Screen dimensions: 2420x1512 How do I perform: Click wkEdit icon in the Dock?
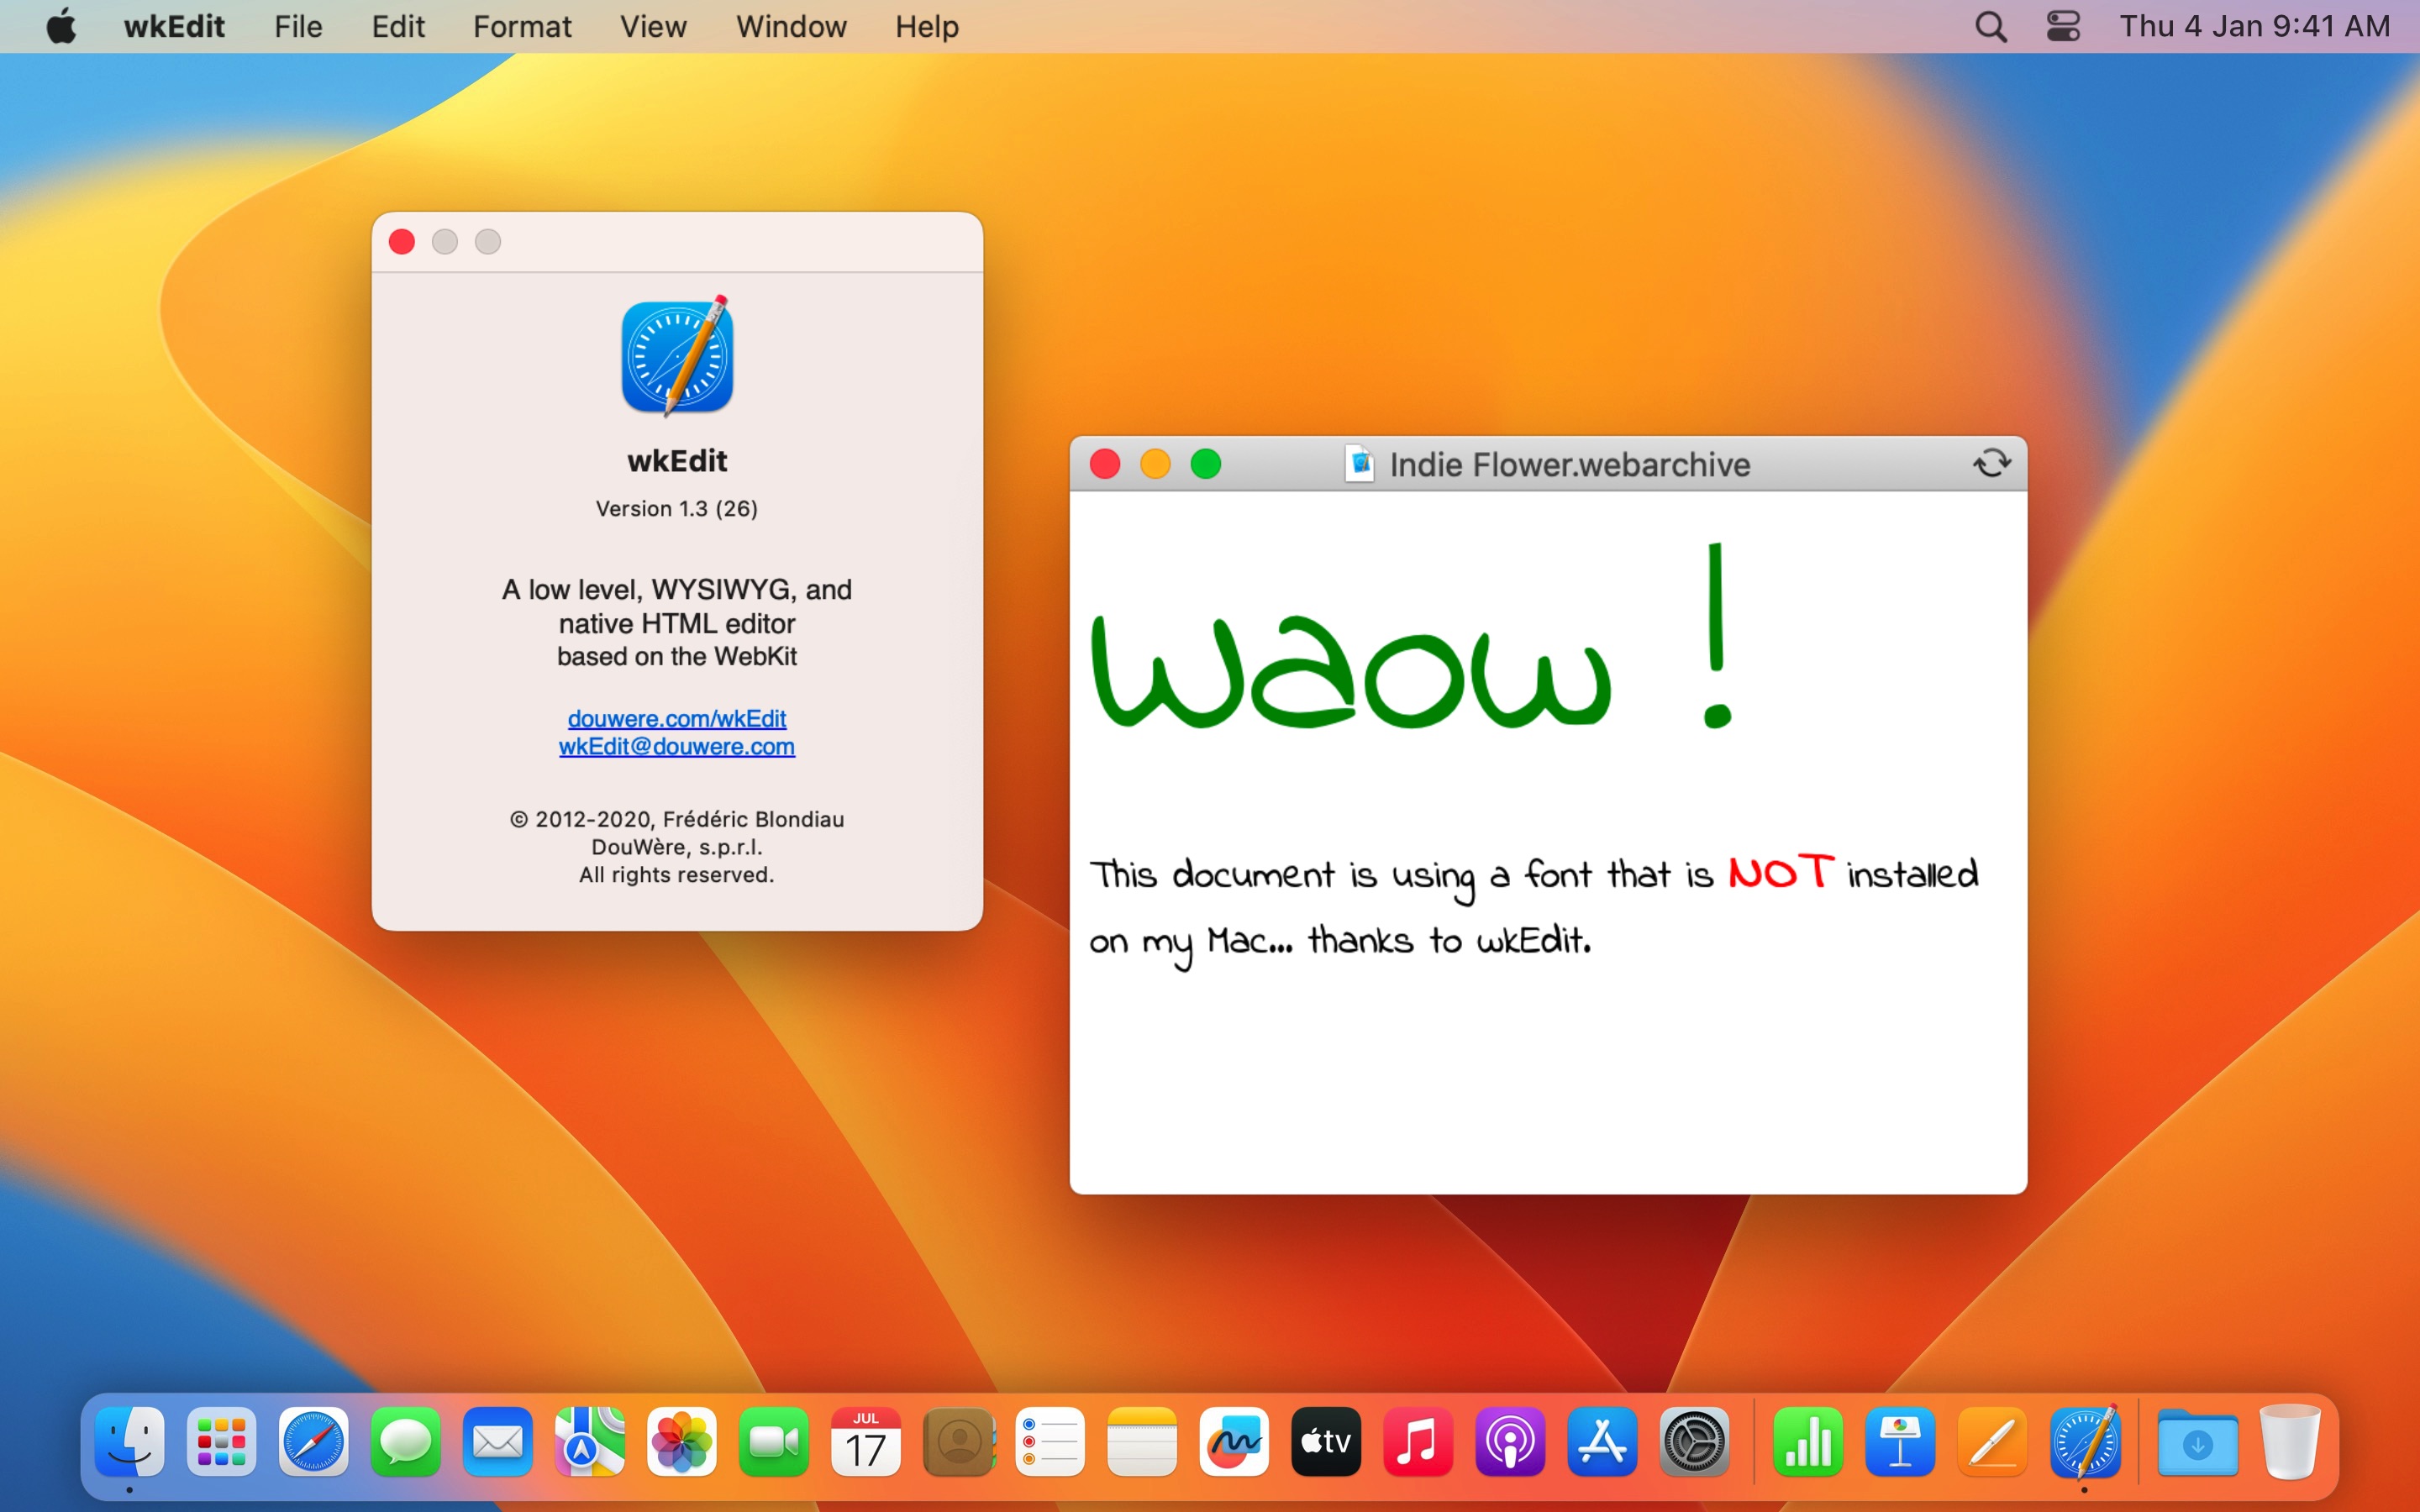point(2084,1442)
